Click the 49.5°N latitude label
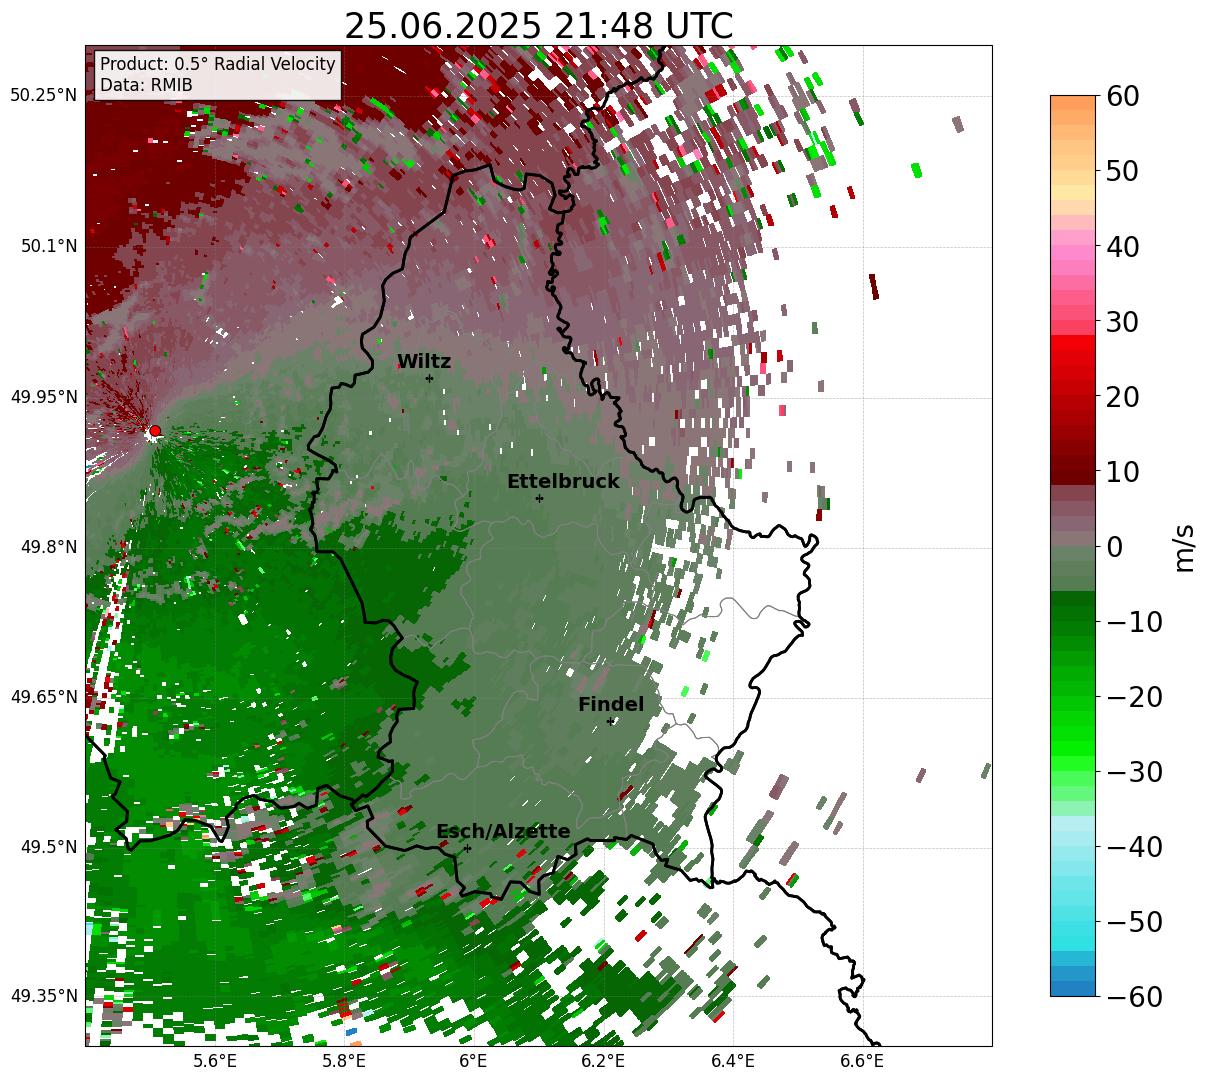Image resolution: width=1207 pixels, height=1081 pixels. pos(48,847)
